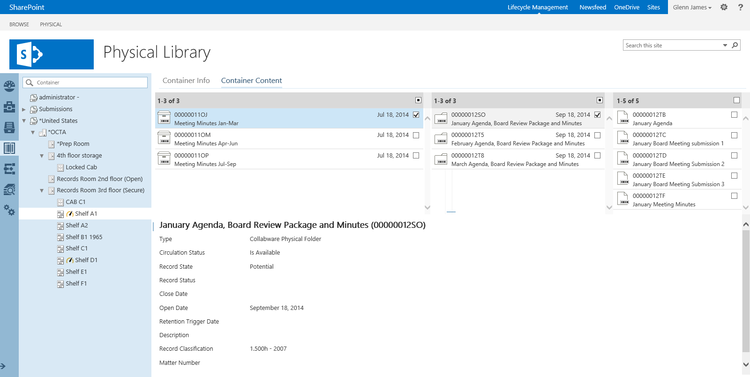
Task: Check the box for 00000012TC submission 1
Action: (x=734, y=135)
